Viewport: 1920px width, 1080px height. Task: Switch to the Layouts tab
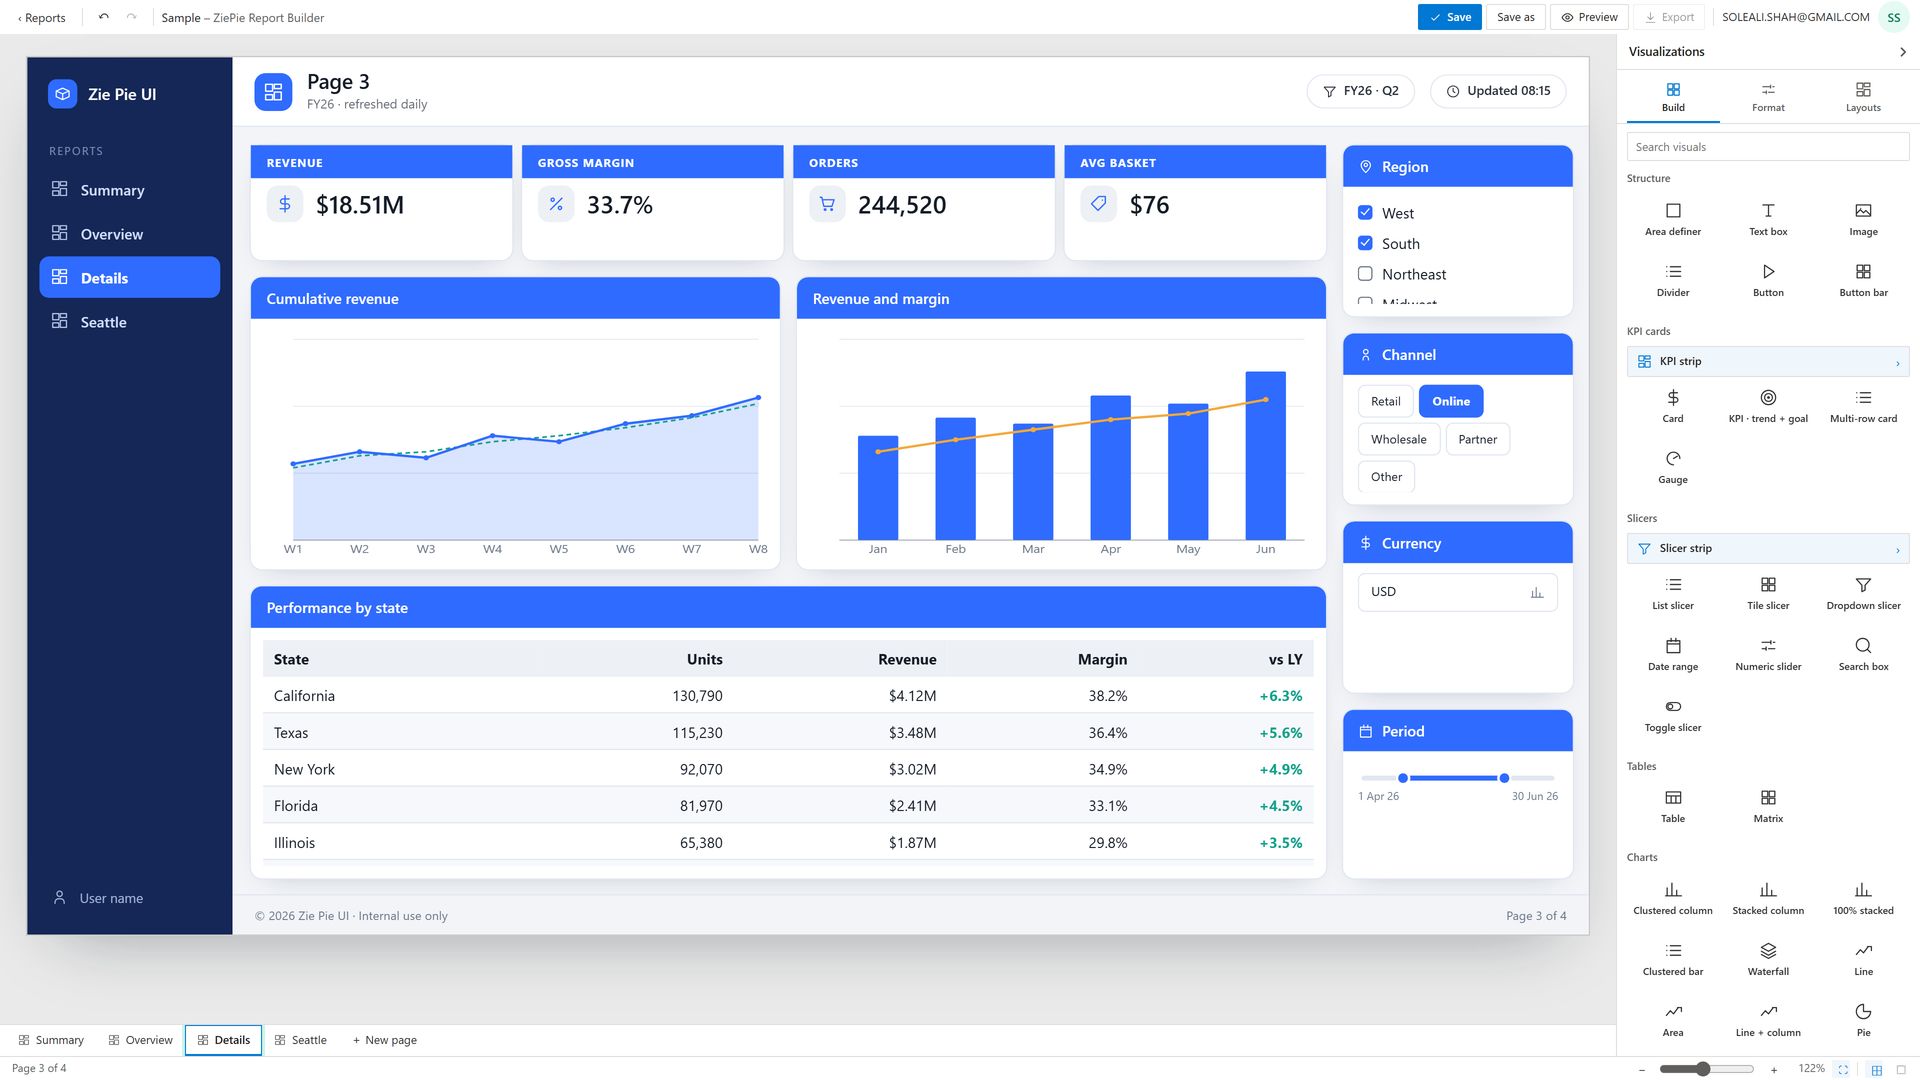(x=1862, y=97)
